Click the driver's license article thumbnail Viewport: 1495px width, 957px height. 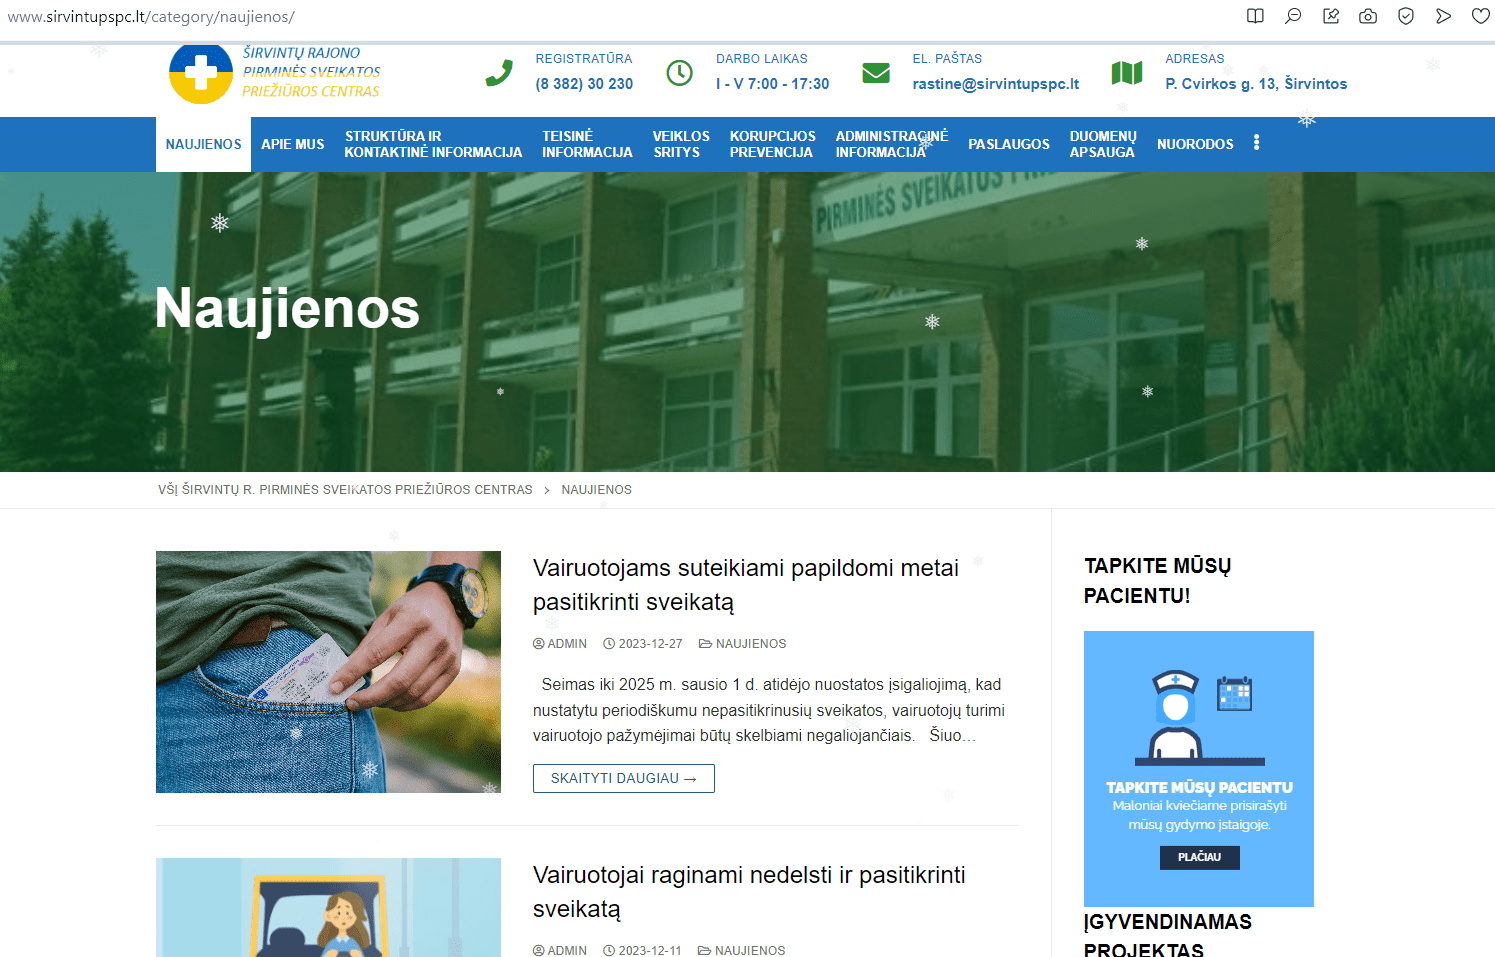point(328,671)
